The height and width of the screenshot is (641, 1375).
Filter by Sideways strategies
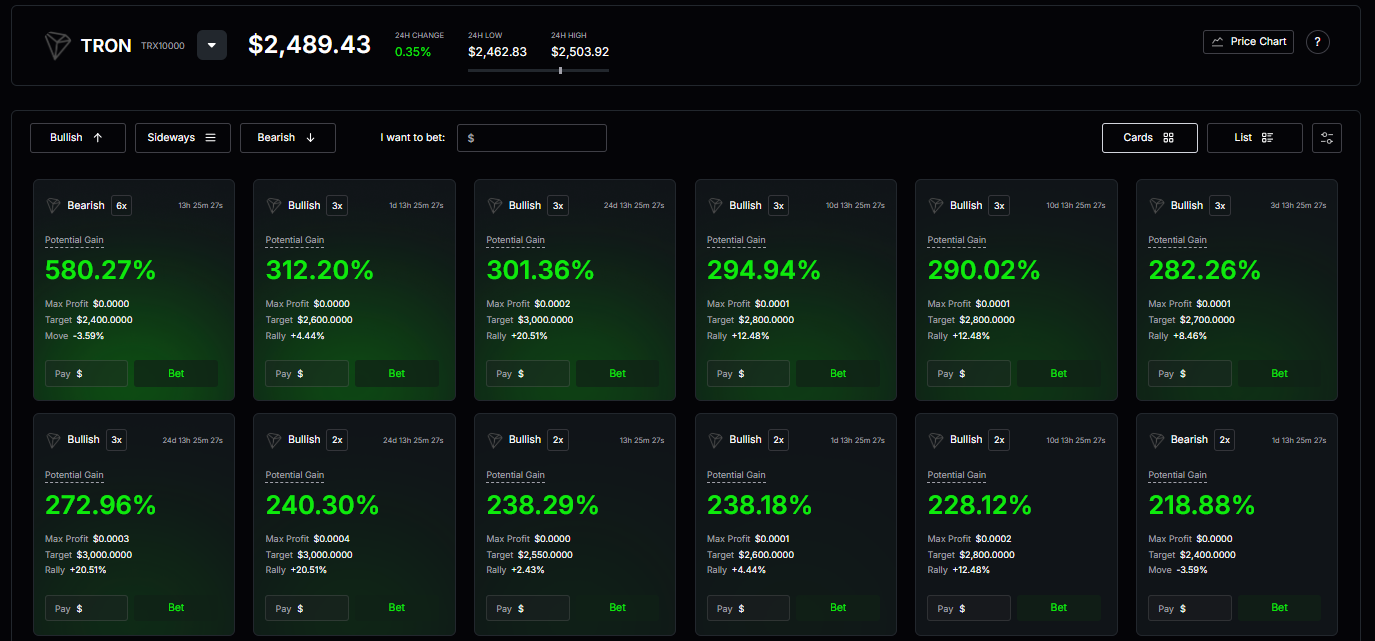(x=183, y=138)
